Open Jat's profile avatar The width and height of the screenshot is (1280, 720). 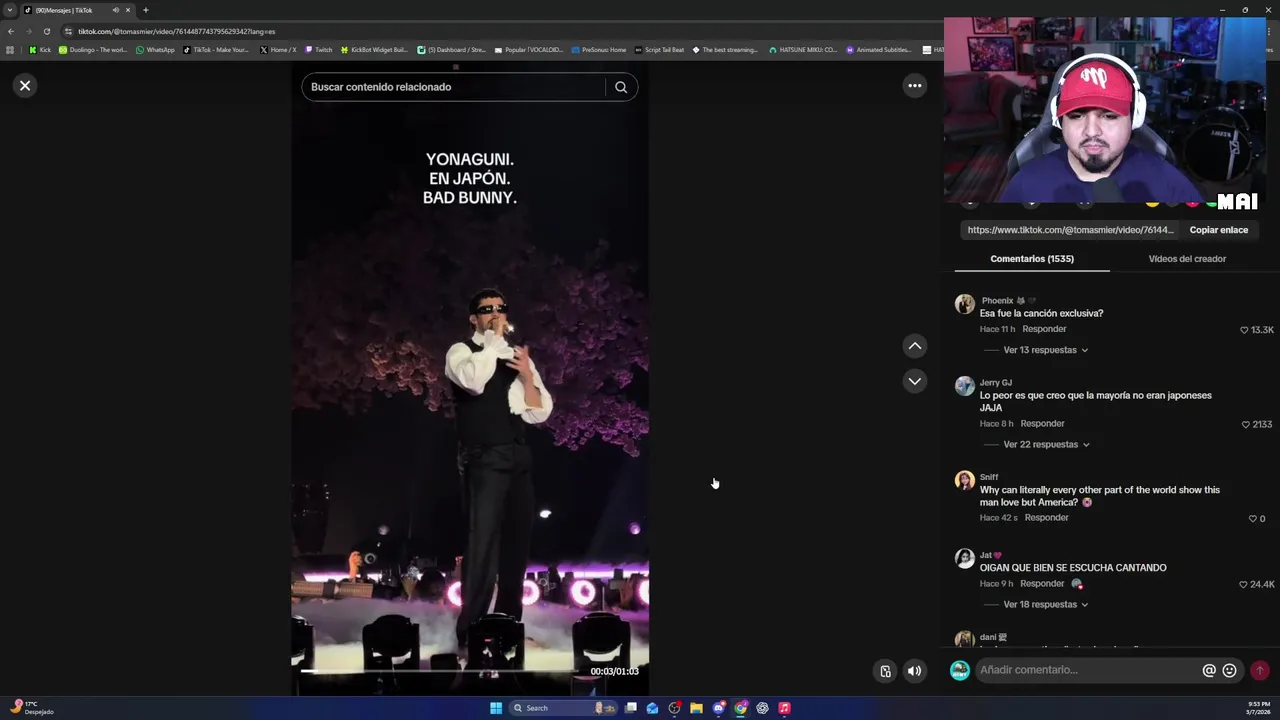(964, 559)
